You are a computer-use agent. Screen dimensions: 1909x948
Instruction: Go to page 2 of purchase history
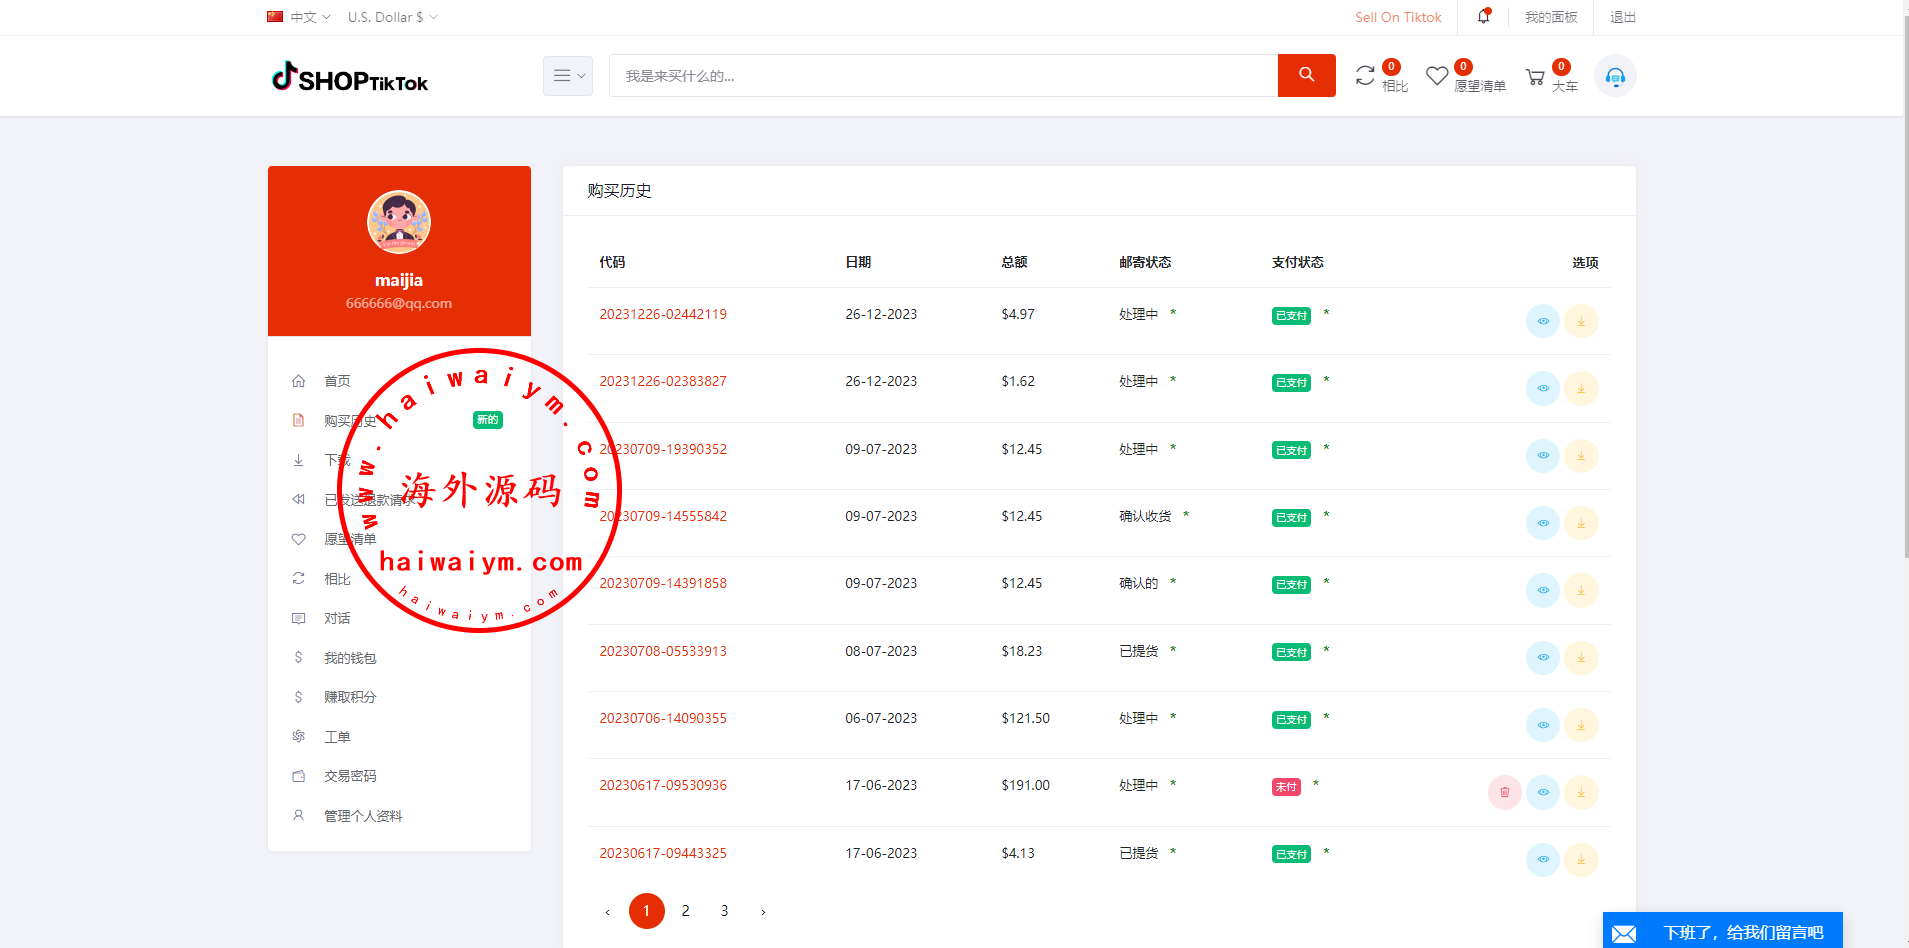[685, 911]
